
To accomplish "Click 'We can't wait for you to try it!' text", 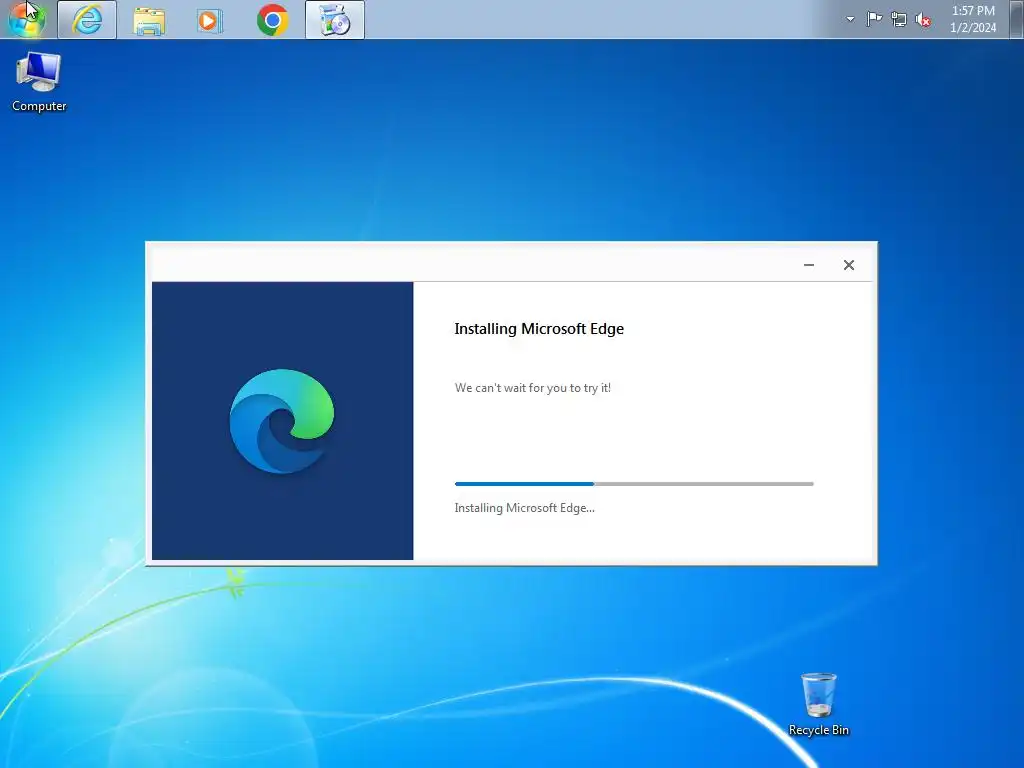I will tap(533, 388).
